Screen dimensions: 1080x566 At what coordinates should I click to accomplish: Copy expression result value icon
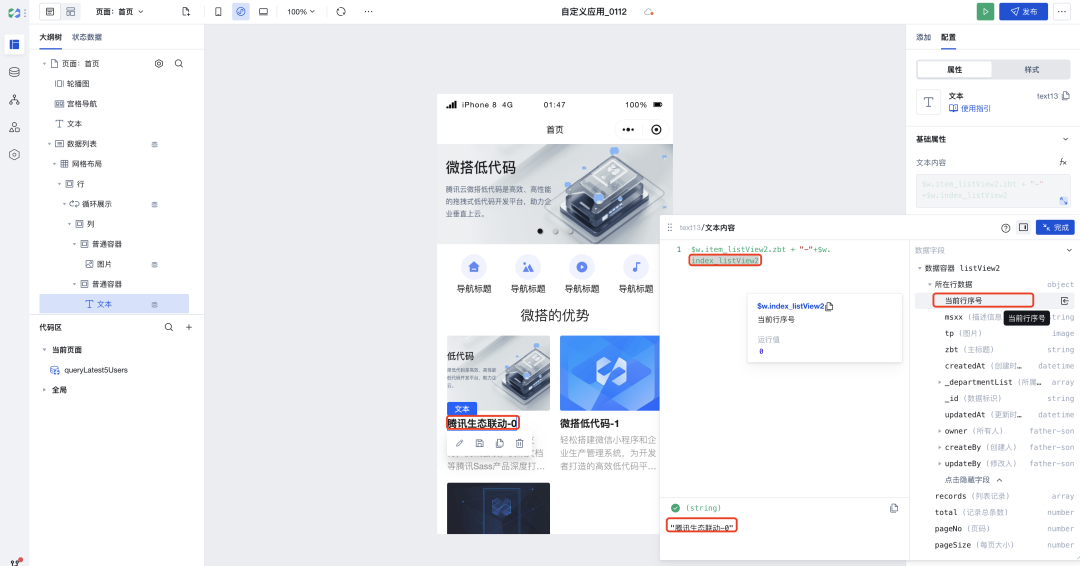click(894, 508)
